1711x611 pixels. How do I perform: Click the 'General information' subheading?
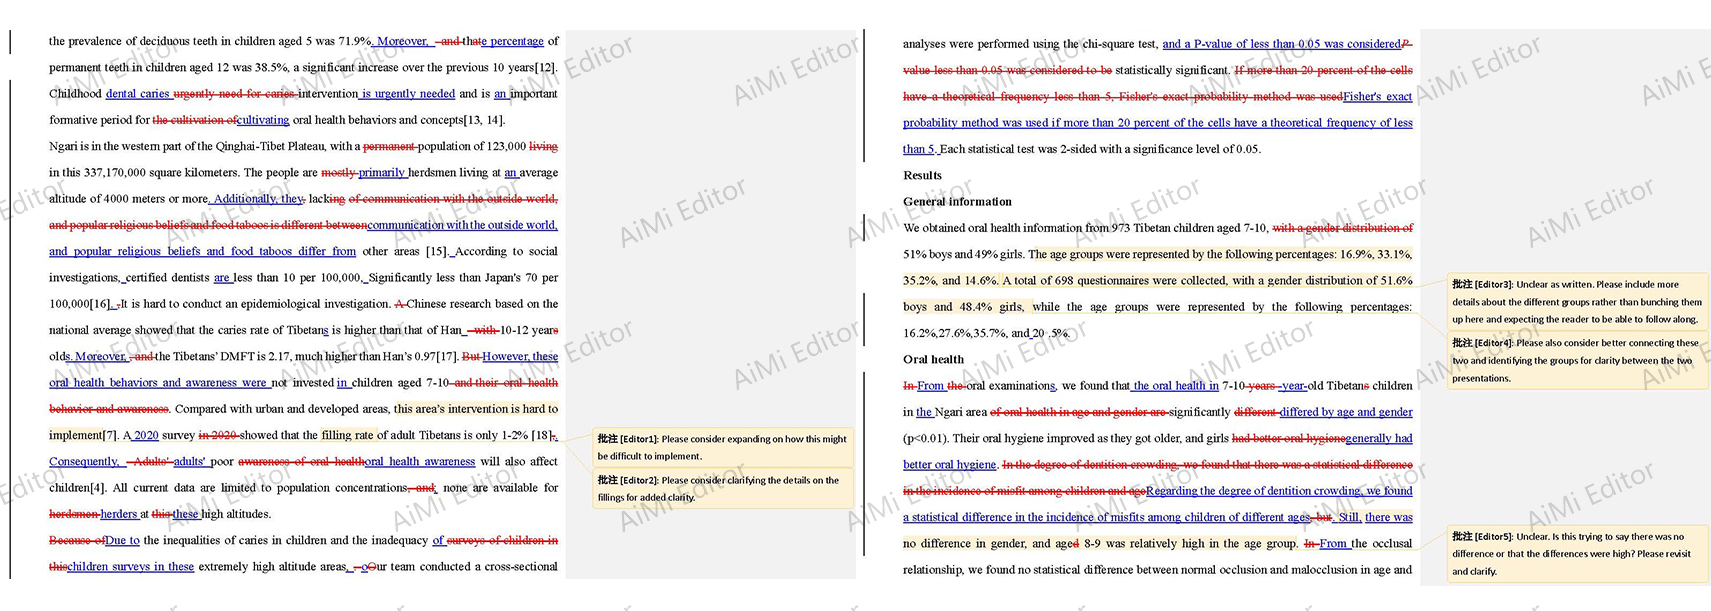957,202
